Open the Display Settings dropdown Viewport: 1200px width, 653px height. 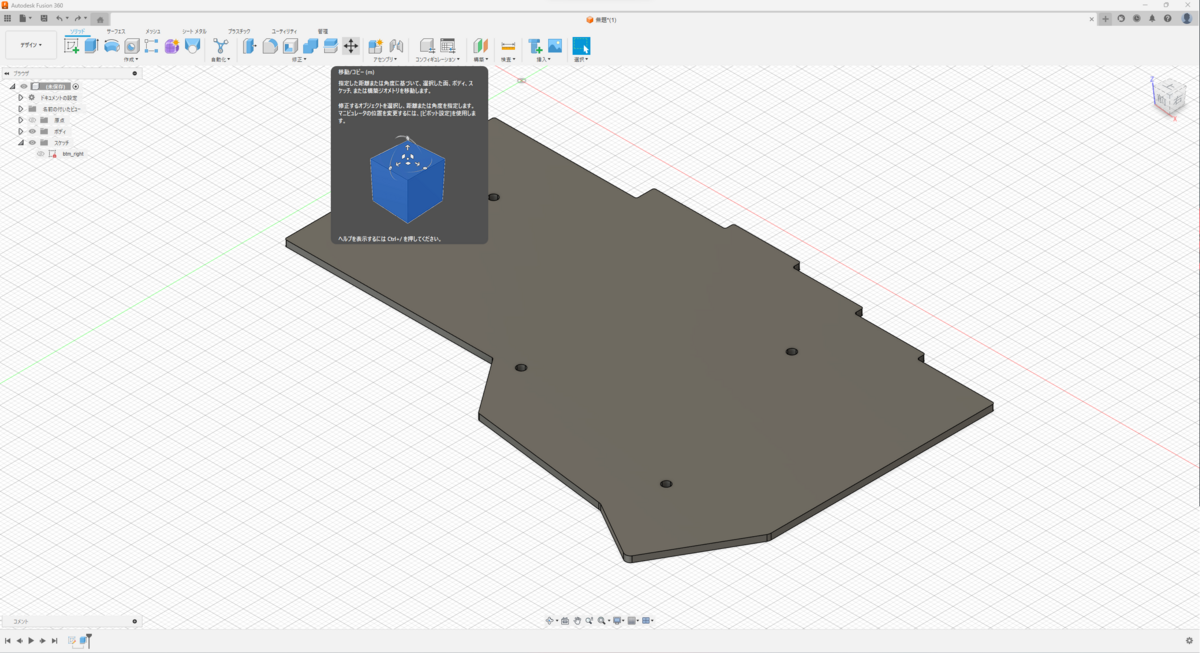(x=619, y=620)
